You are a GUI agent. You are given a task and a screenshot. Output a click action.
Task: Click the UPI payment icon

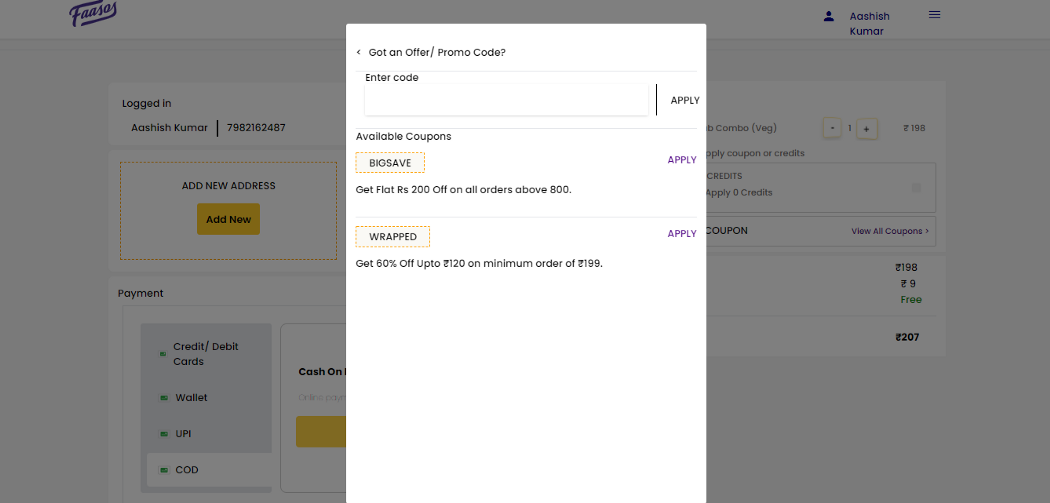(164, 434)
